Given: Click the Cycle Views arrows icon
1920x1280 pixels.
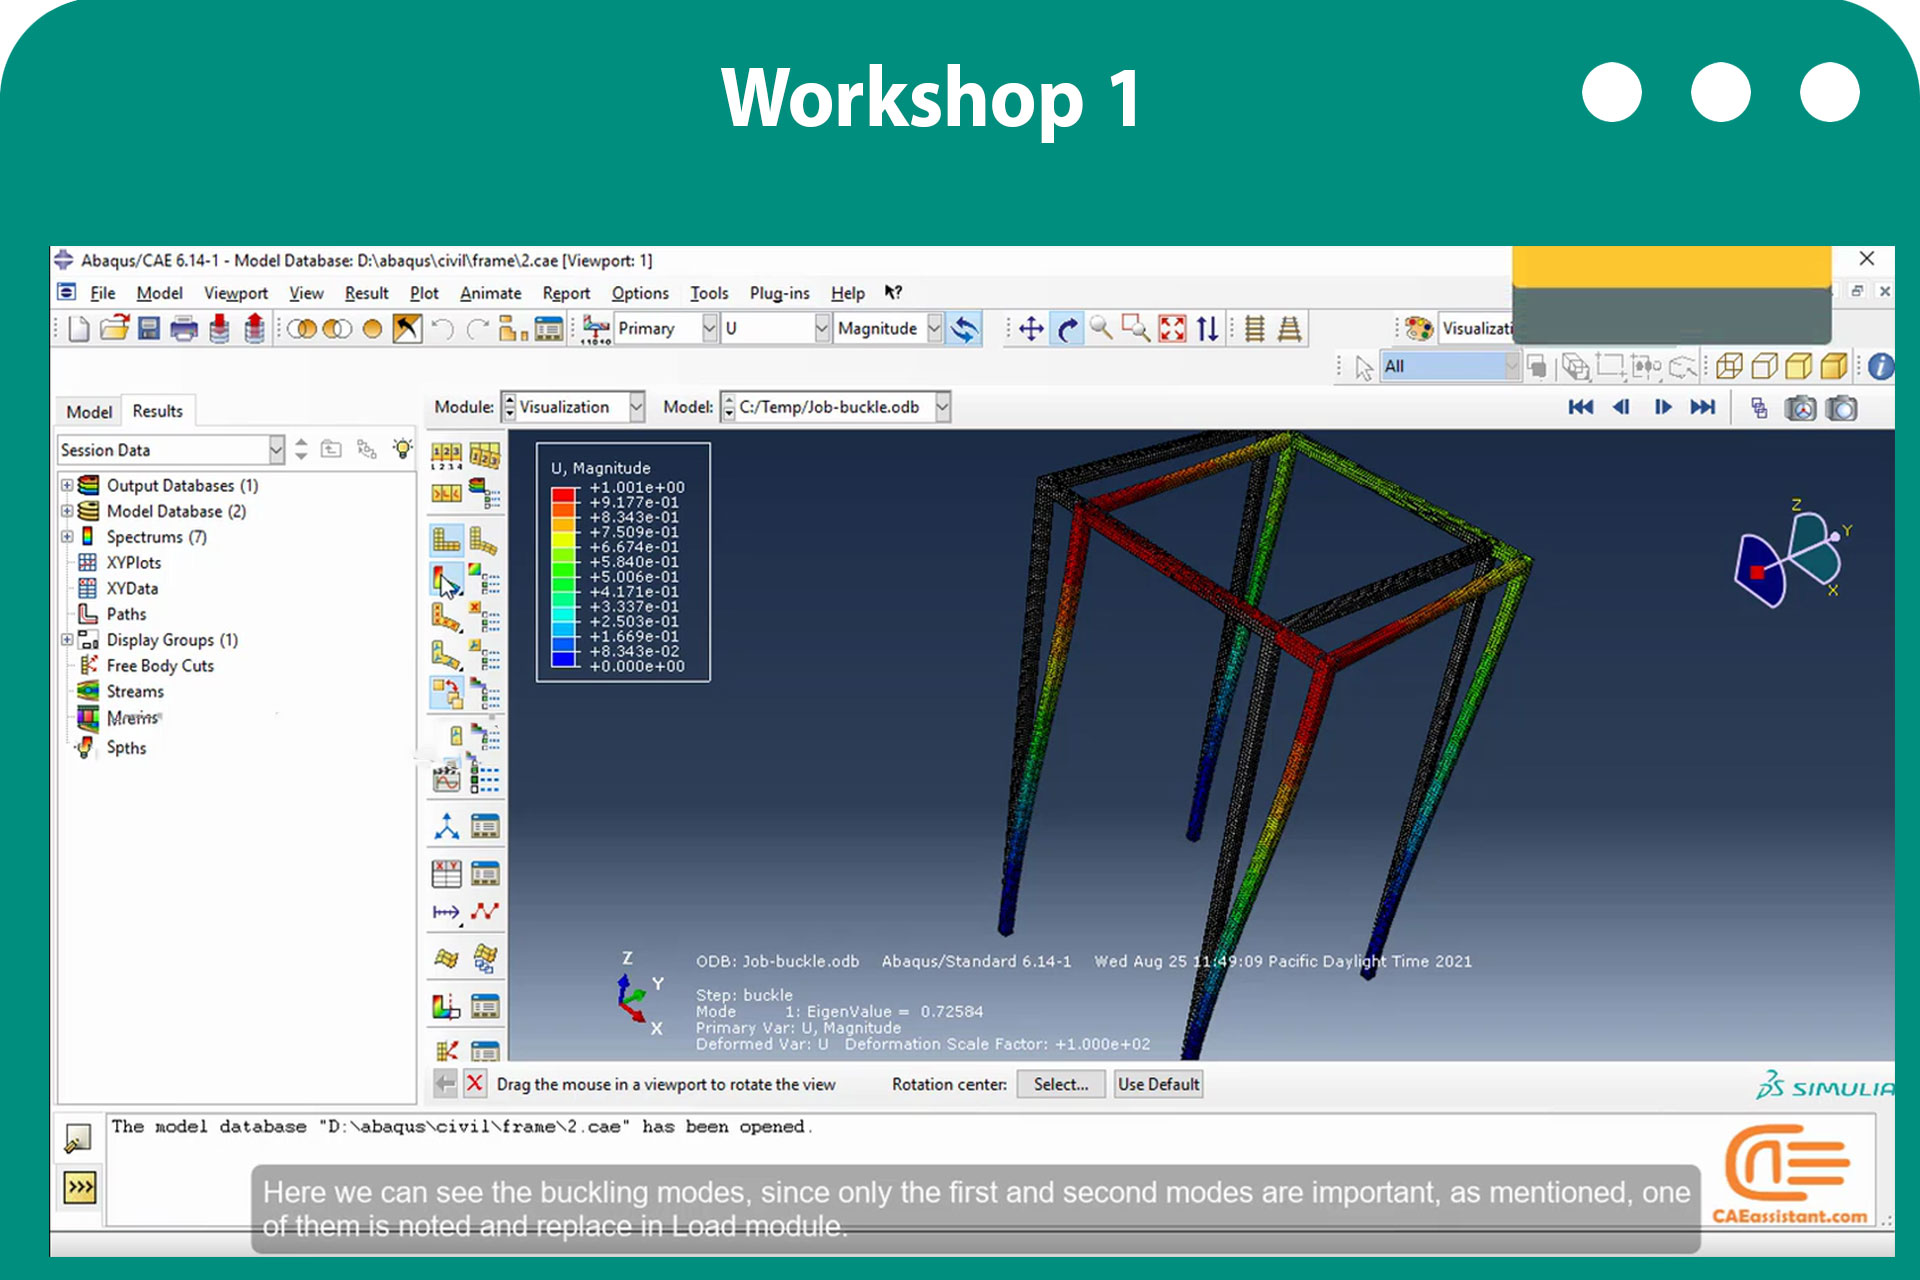Looking at the screenshot, I should (1208, 329).
